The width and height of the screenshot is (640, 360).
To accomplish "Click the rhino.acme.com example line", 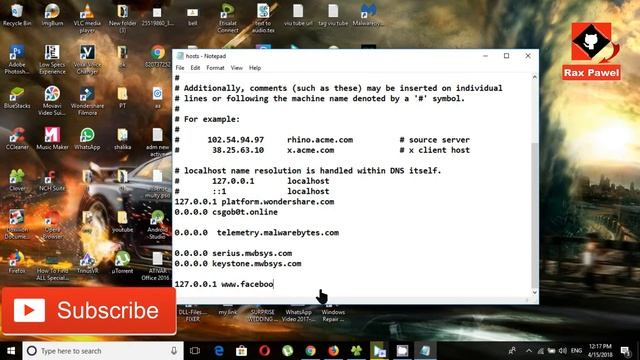I will [x=322, y=140].
